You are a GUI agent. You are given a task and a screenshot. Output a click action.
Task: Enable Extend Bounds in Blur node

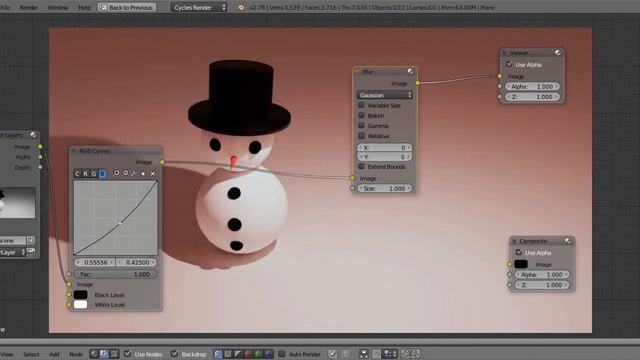coord(362,166)
